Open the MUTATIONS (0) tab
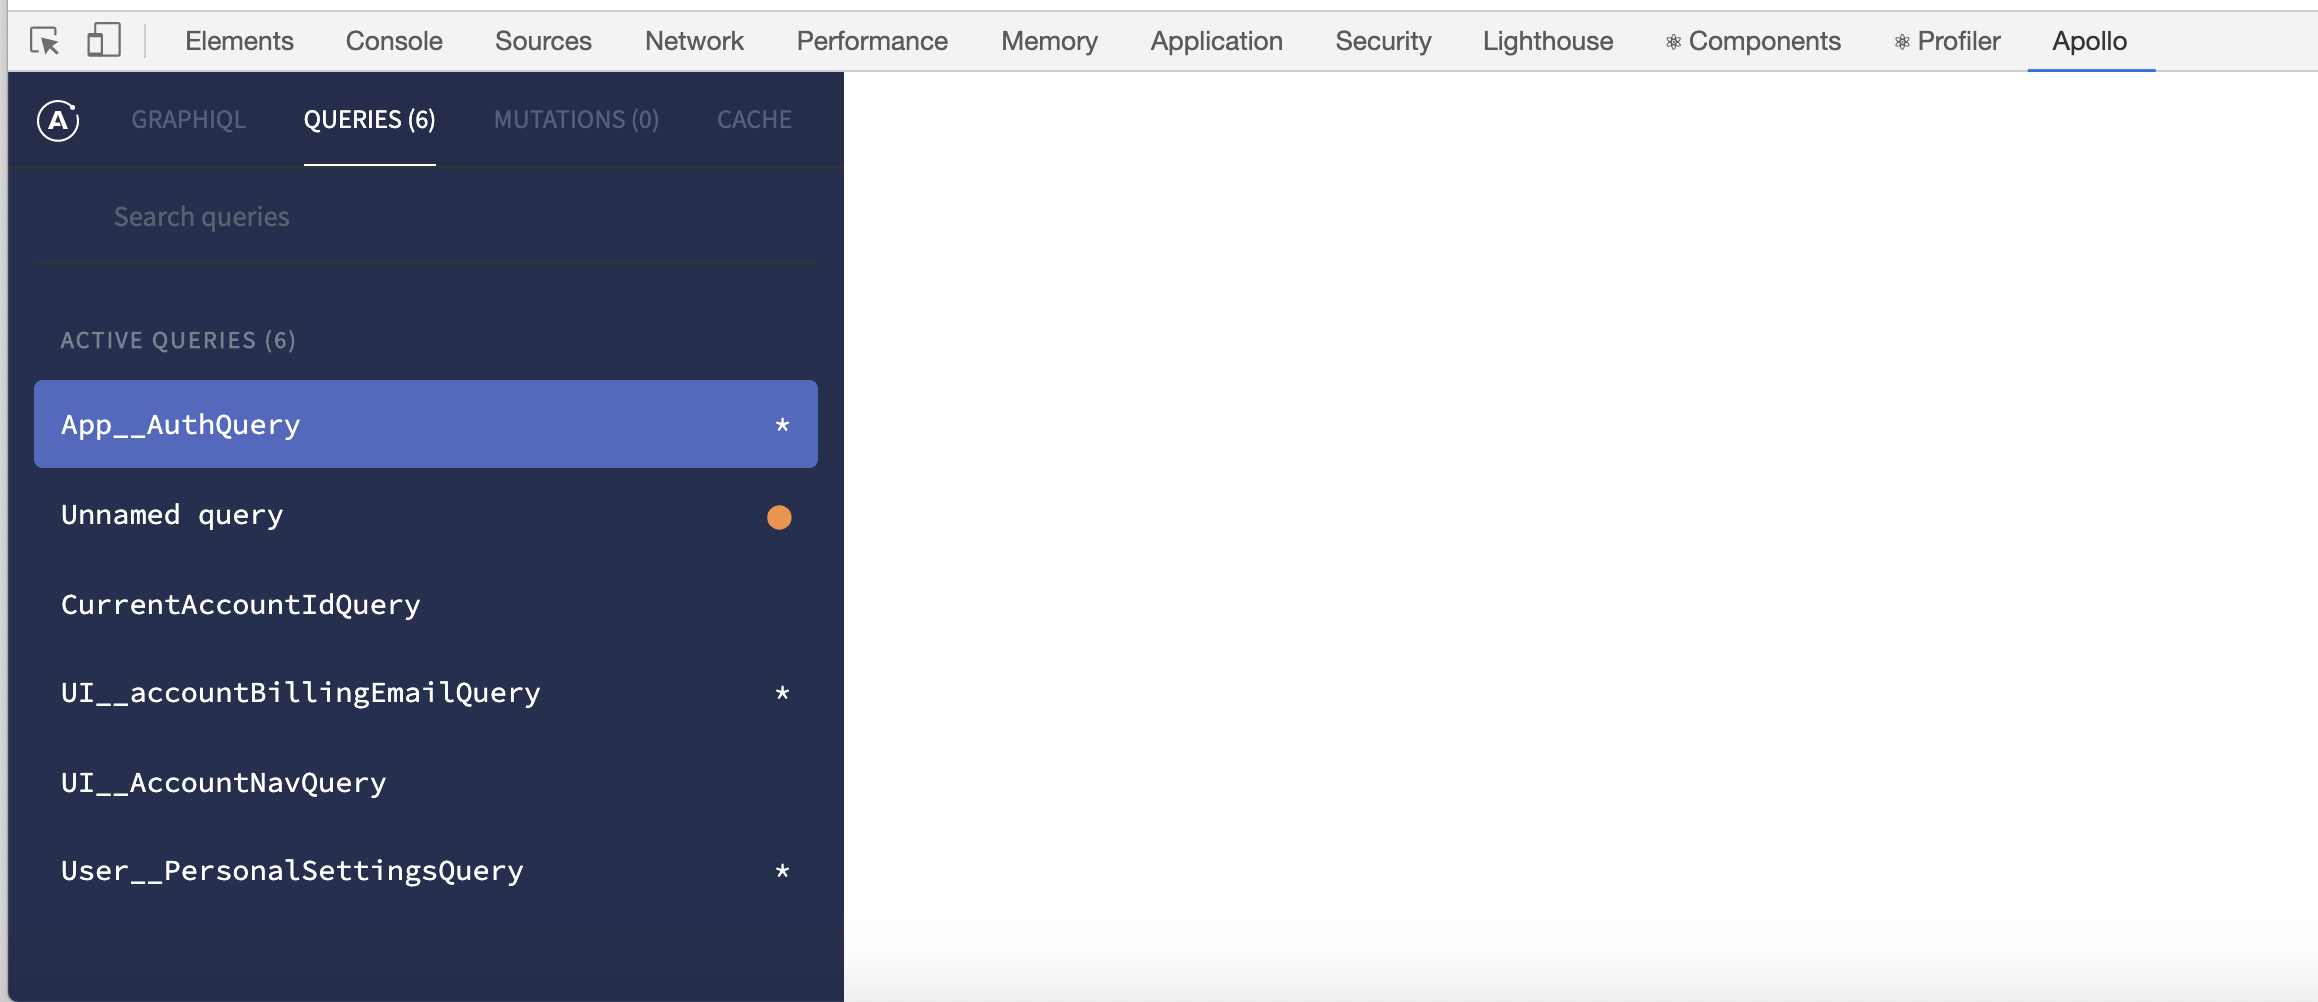The width and height of the screenshot is (2318, 1002). tap(576, 119)
